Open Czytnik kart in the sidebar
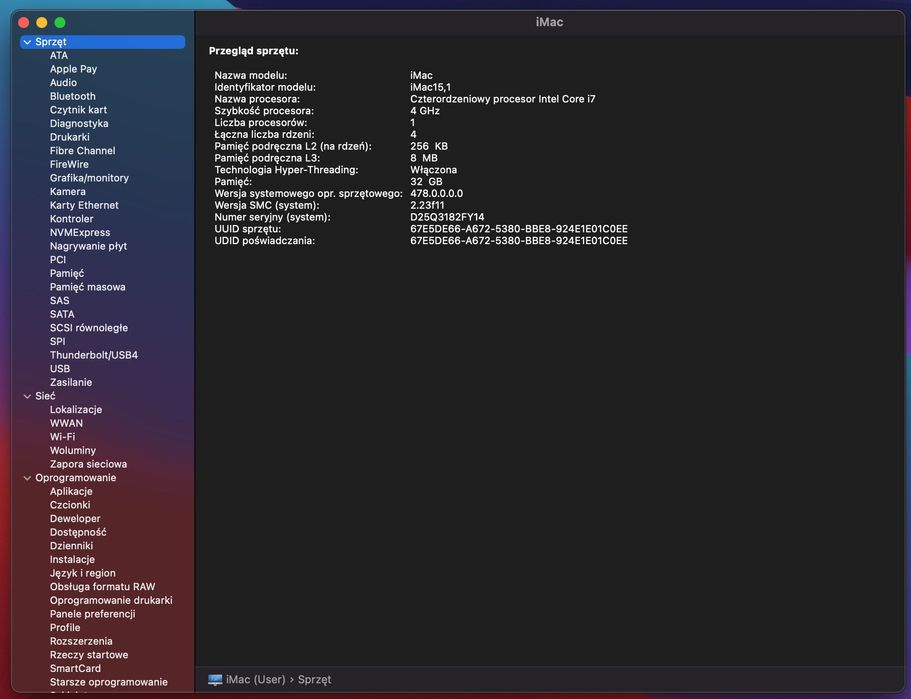This screenshot has width=911, height=699. pos(78,110)
